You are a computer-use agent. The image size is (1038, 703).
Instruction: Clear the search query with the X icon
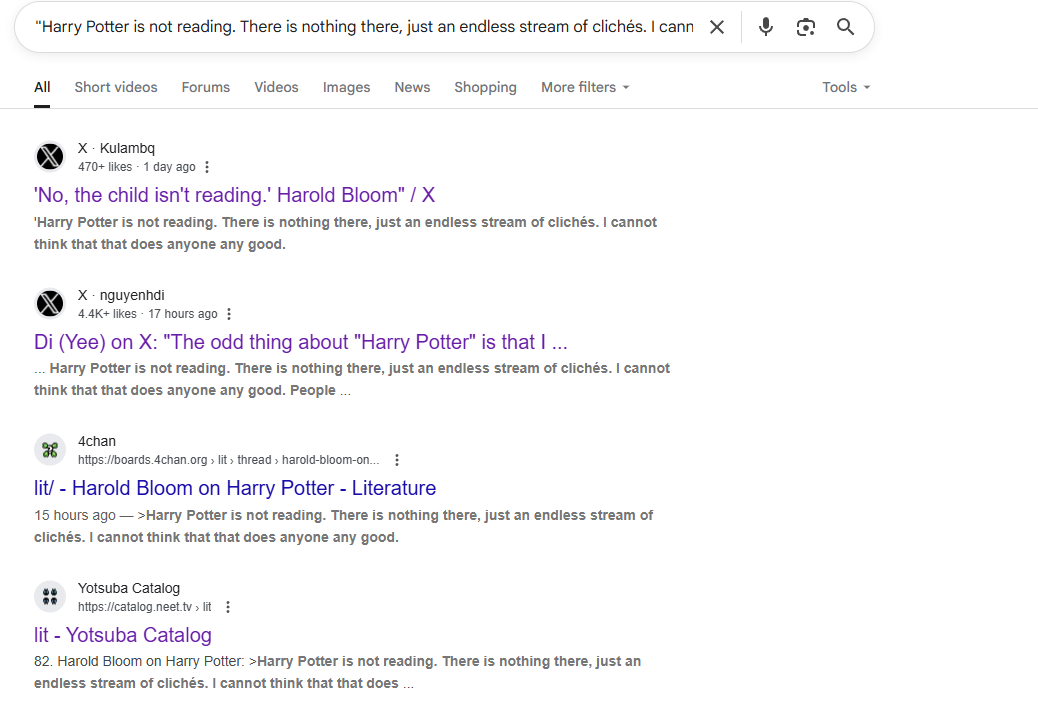(x=717, y=27)
